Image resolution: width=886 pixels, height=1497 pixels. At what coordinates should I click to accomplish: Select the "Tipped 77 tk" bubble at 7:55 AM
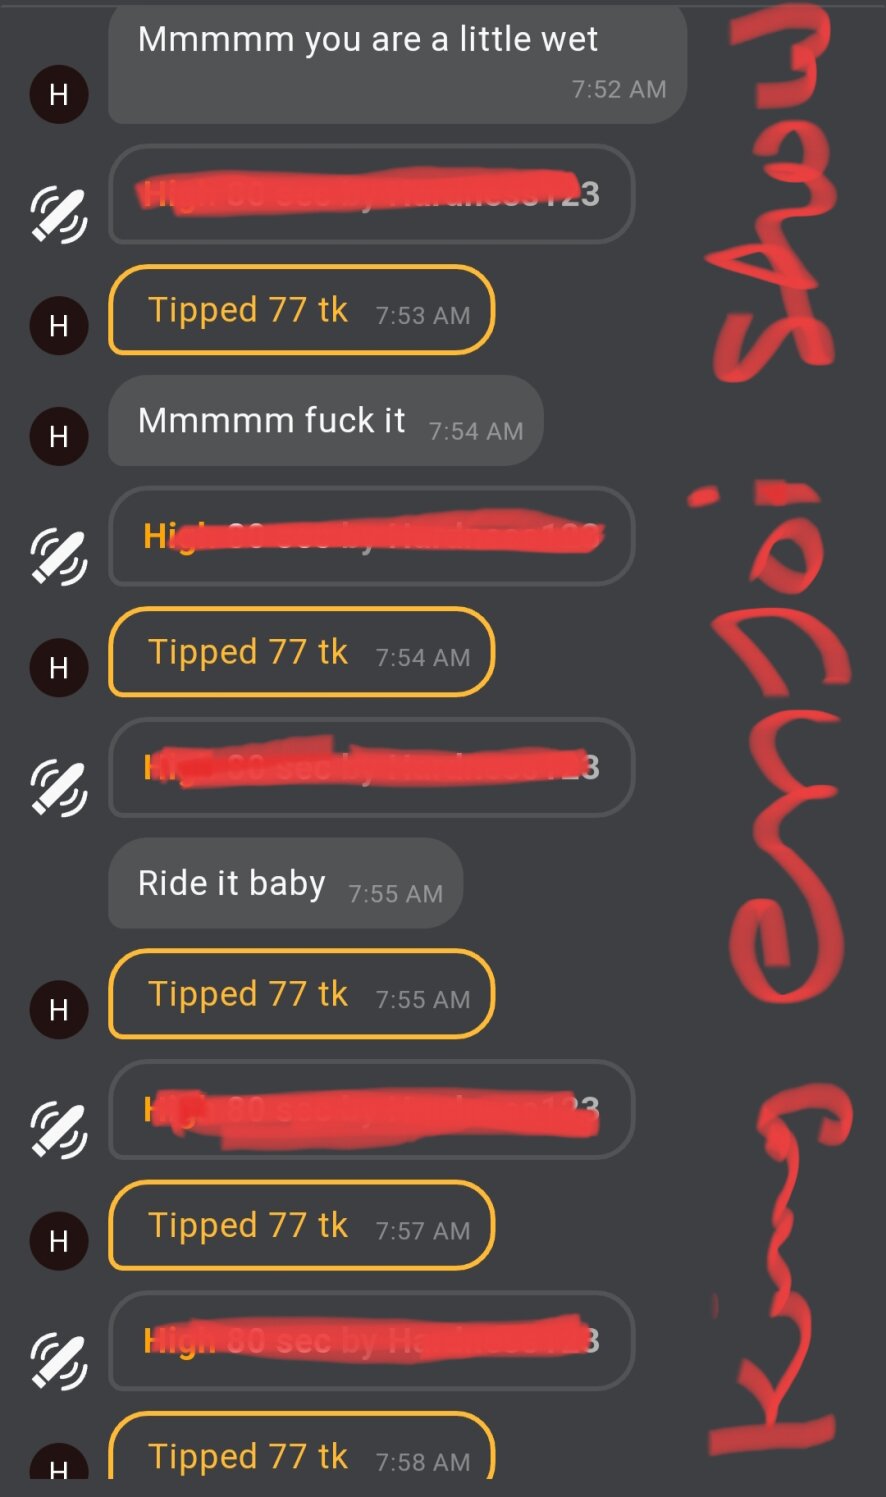(301, 994)
